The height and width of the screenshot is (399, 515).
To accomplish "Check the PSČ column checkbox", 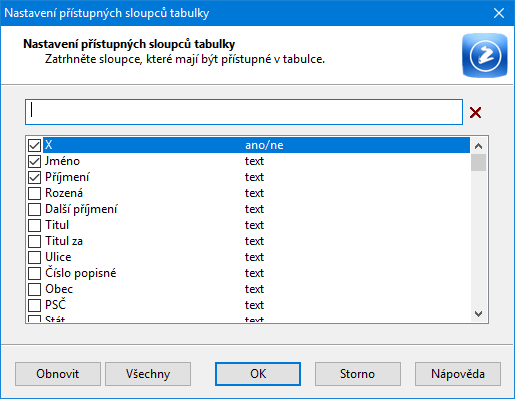I will tap(34, 305).
